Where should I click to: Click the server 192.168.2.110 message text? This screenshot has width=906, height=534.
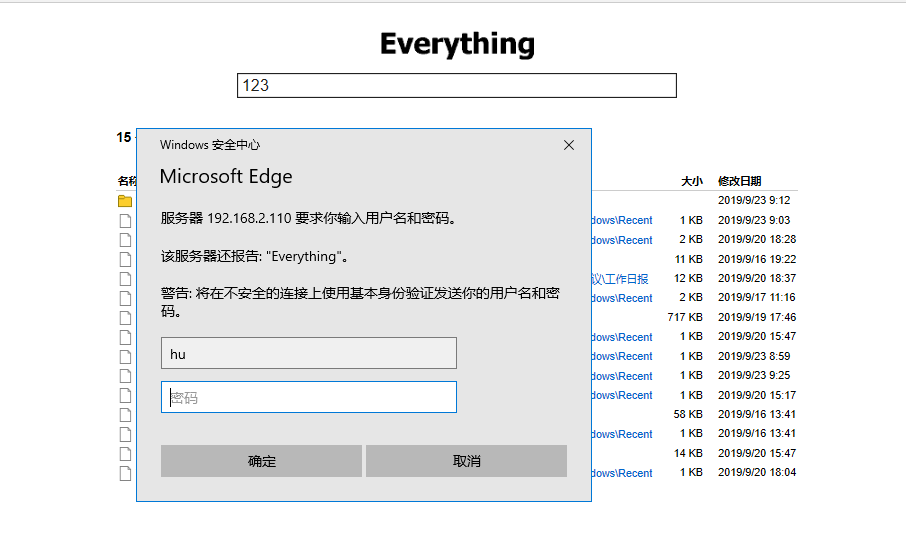[309, 218]
